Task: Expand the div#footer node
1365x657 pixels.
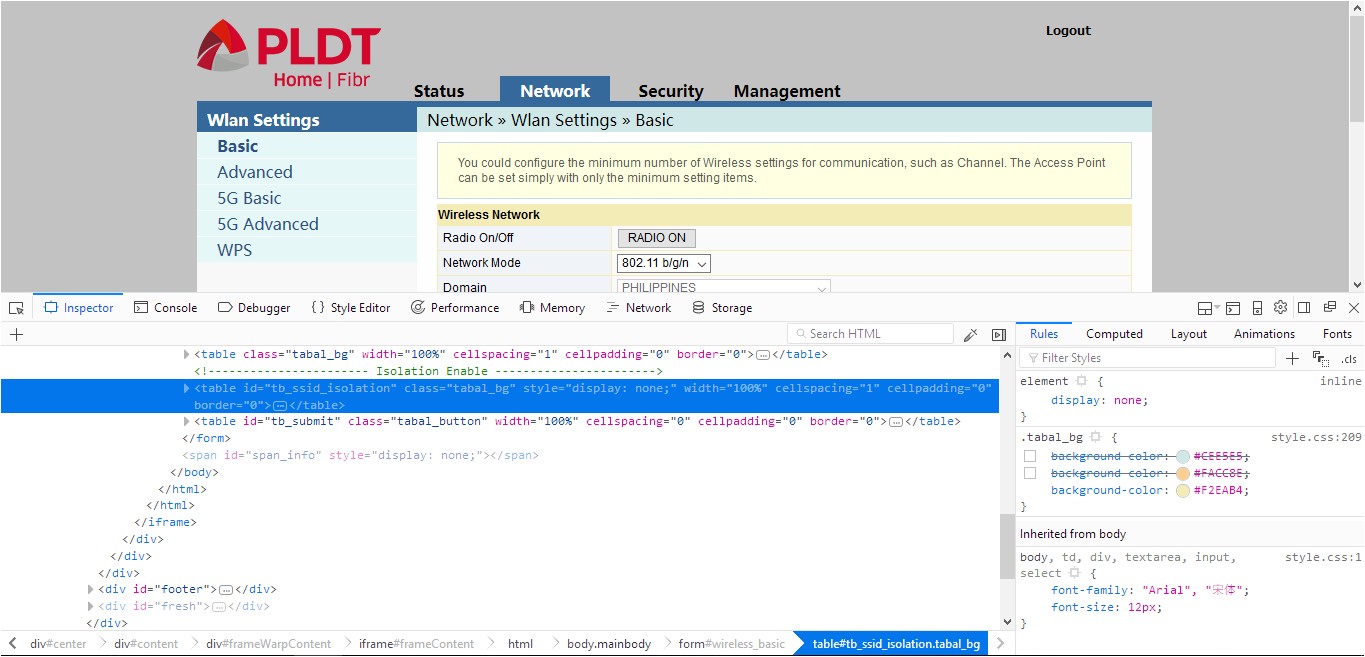Action: pos(92,590)
